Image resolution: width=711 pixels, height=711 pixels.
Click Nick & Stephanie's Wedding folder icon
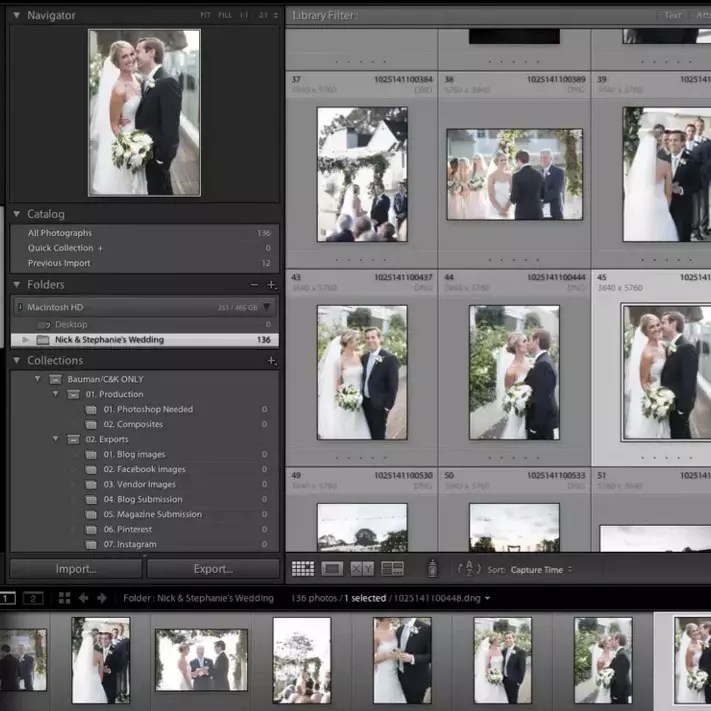click(x=43, y=340)
